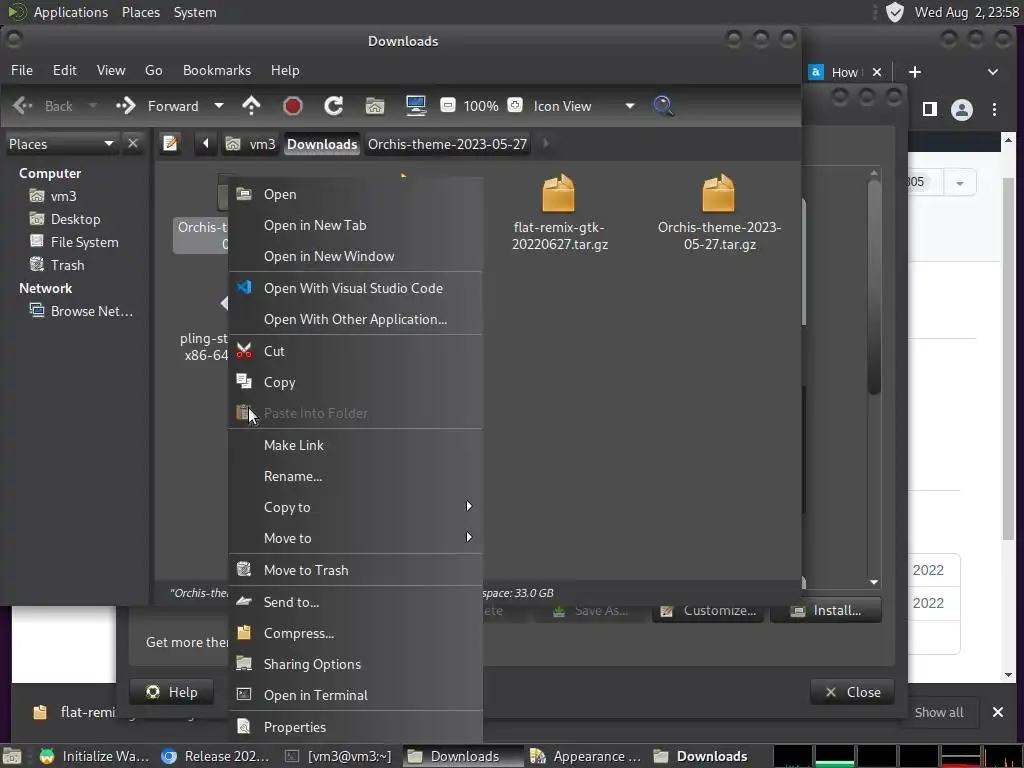Viewport: 1024px width, 768px height.
Task: Click the Forward arrow button
Action: point(125,106)
